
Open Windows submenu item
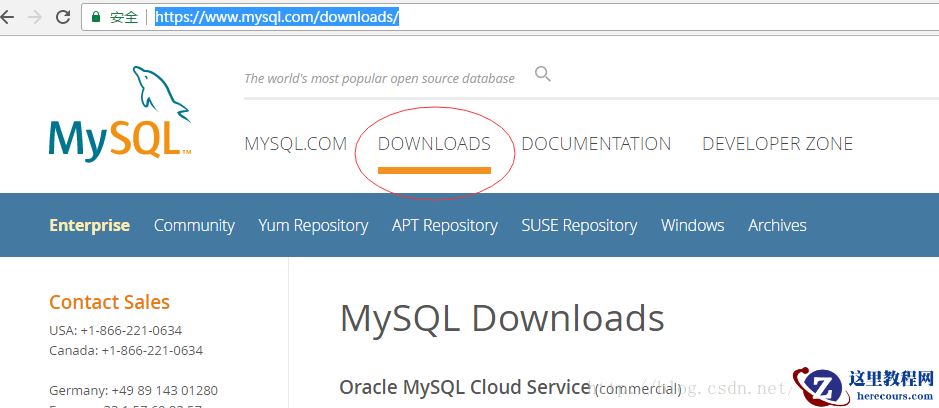(x=693, y=225)
